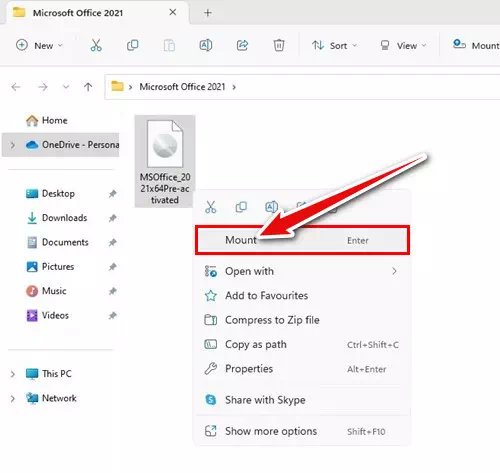Image resolution: width=500 pixels, height=473 pixels.
Task: Open Downloads in the sidebar
Action: pos(56,218)
